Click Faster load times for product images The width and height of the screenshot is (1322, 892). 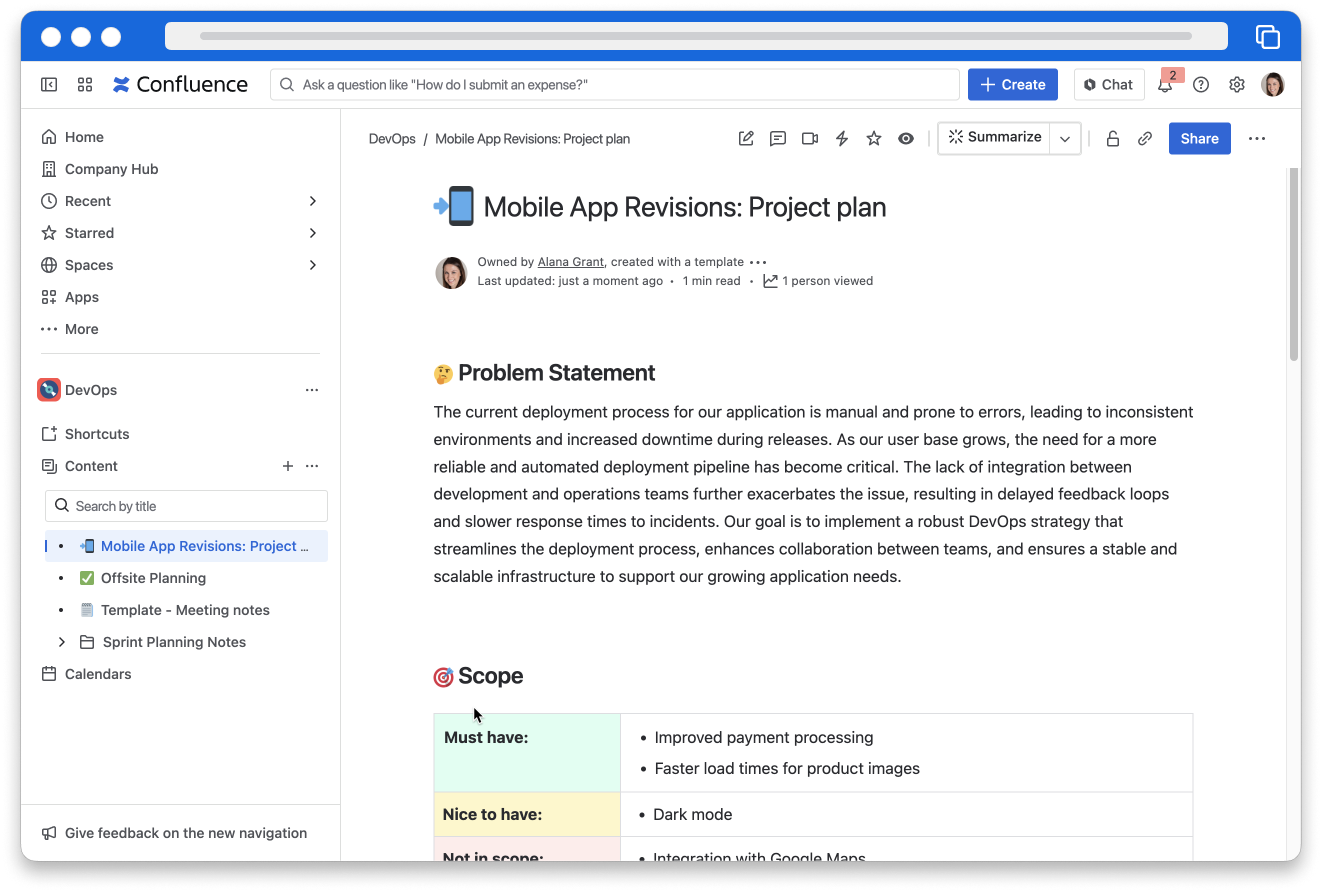(787, 769)
